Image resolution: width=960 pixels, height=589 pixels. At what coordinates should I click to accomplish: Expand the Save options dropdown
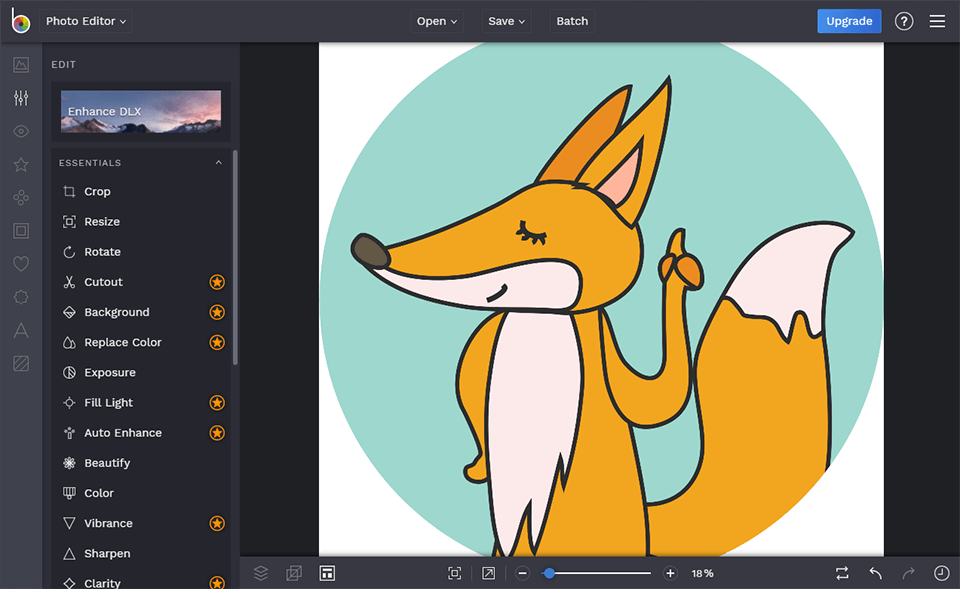(506, 20)
